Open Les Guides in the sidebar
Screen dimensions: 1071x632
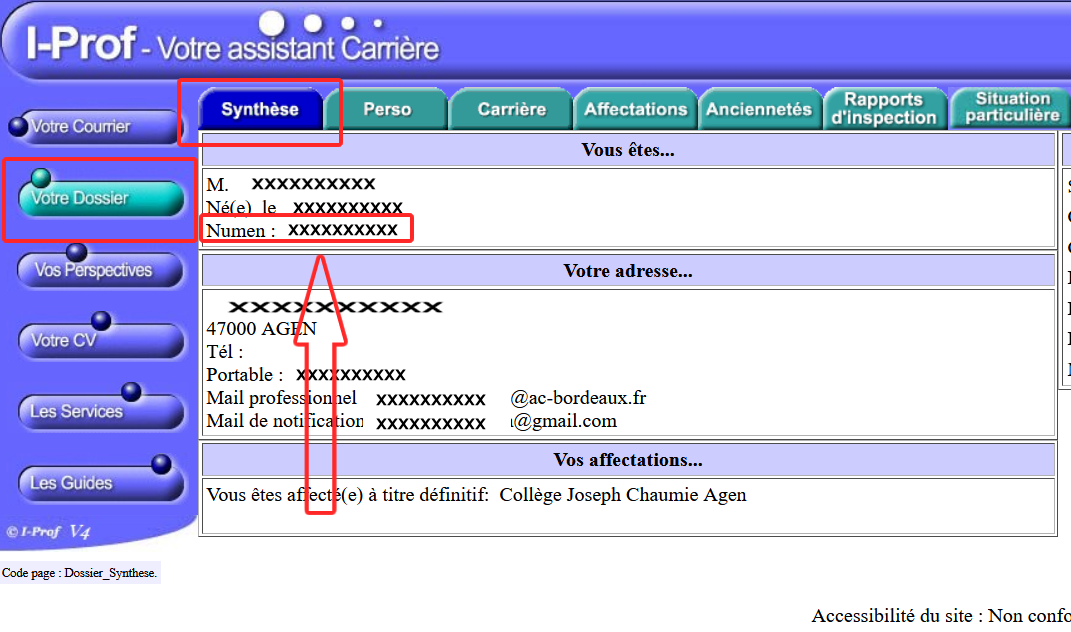pyautogui.click(x=100, y=483)
